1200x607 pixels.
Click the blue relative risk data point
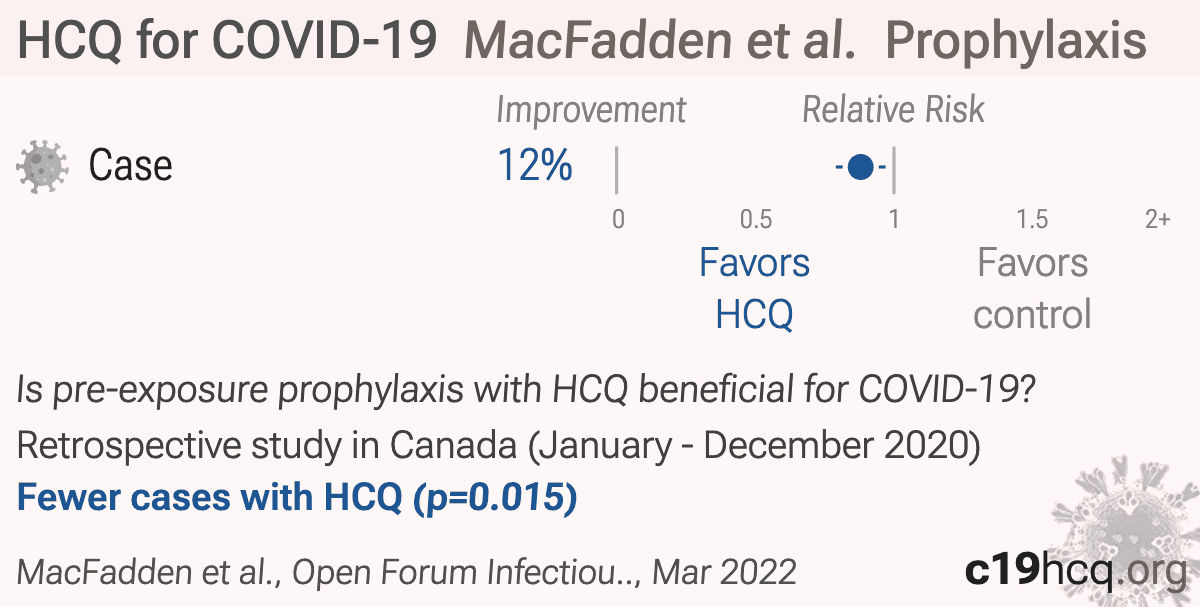860,168
